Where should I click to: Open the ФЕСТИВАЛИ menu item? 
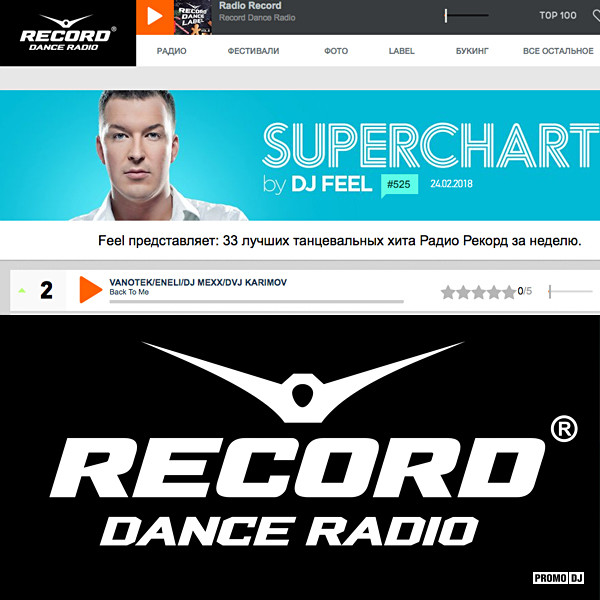click(253, 51)
